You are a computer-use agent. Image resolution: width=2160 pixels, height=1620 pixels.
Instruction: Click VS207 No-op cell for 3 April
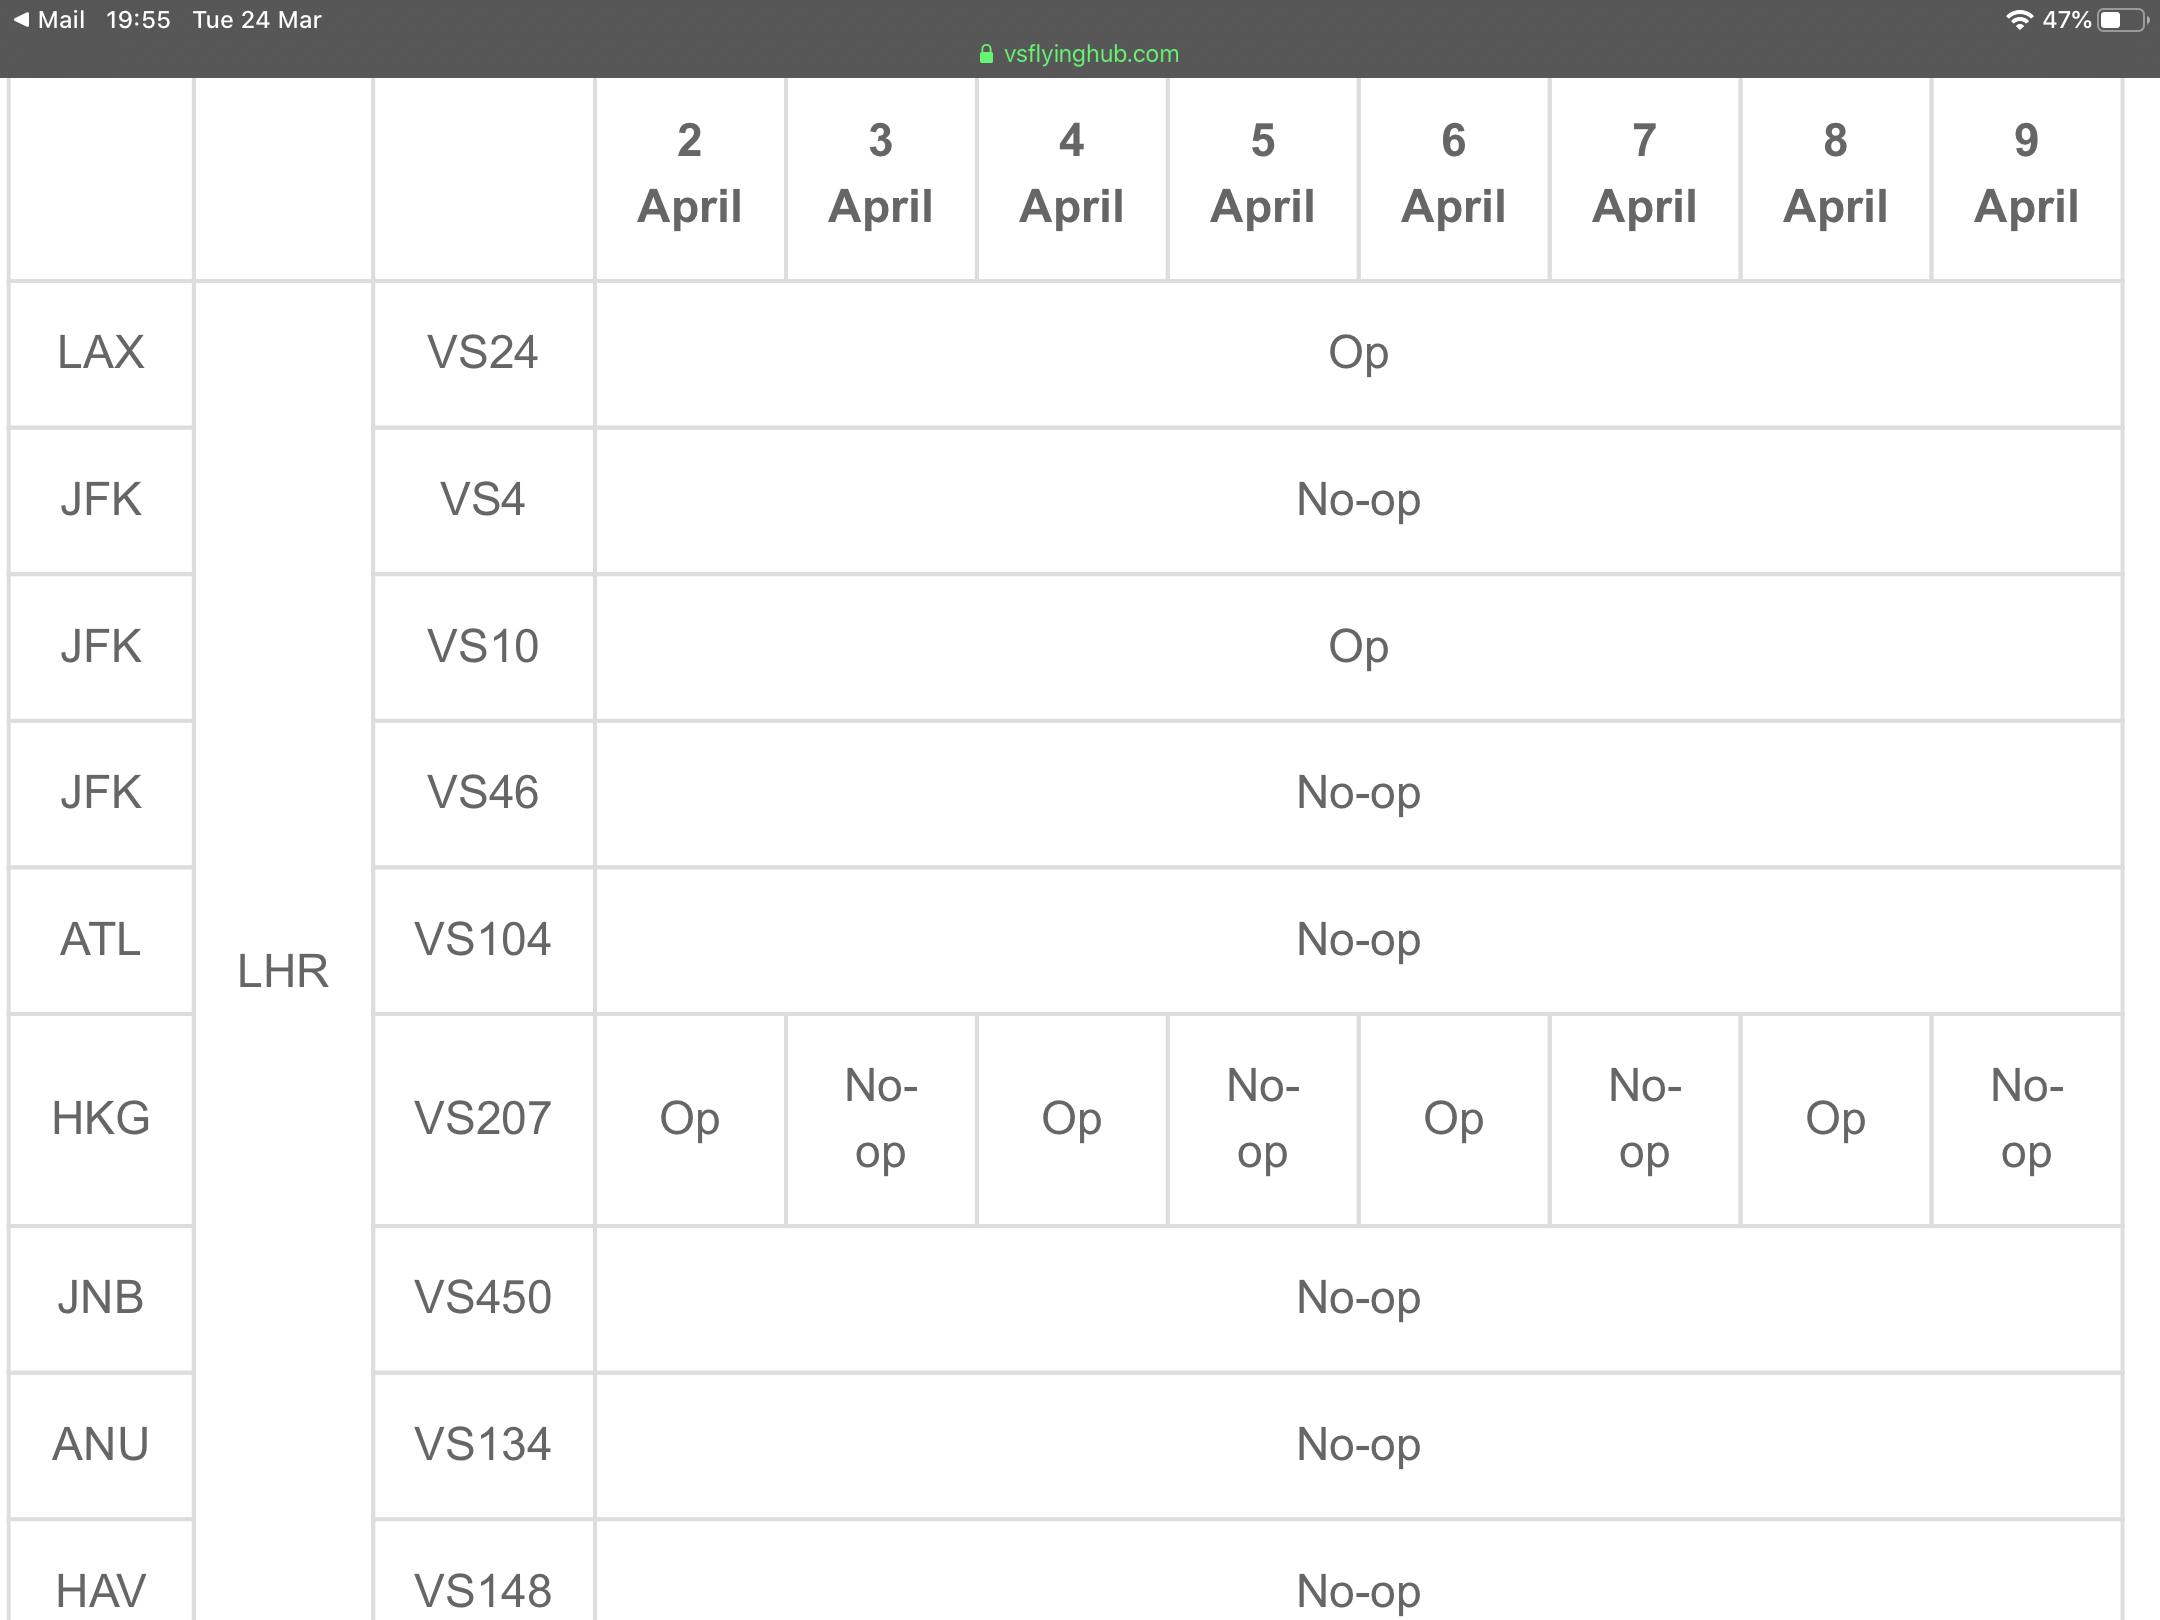coord(881,1120)
